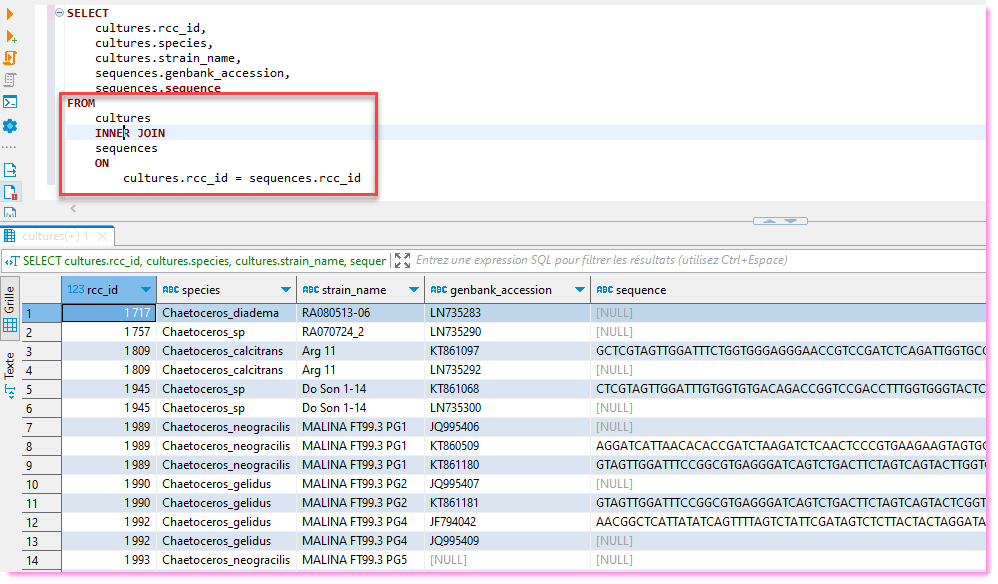998x584 pixels.
Task: Open editor settings gear icon
Action: pyautogui.click(x=11, y=126)
